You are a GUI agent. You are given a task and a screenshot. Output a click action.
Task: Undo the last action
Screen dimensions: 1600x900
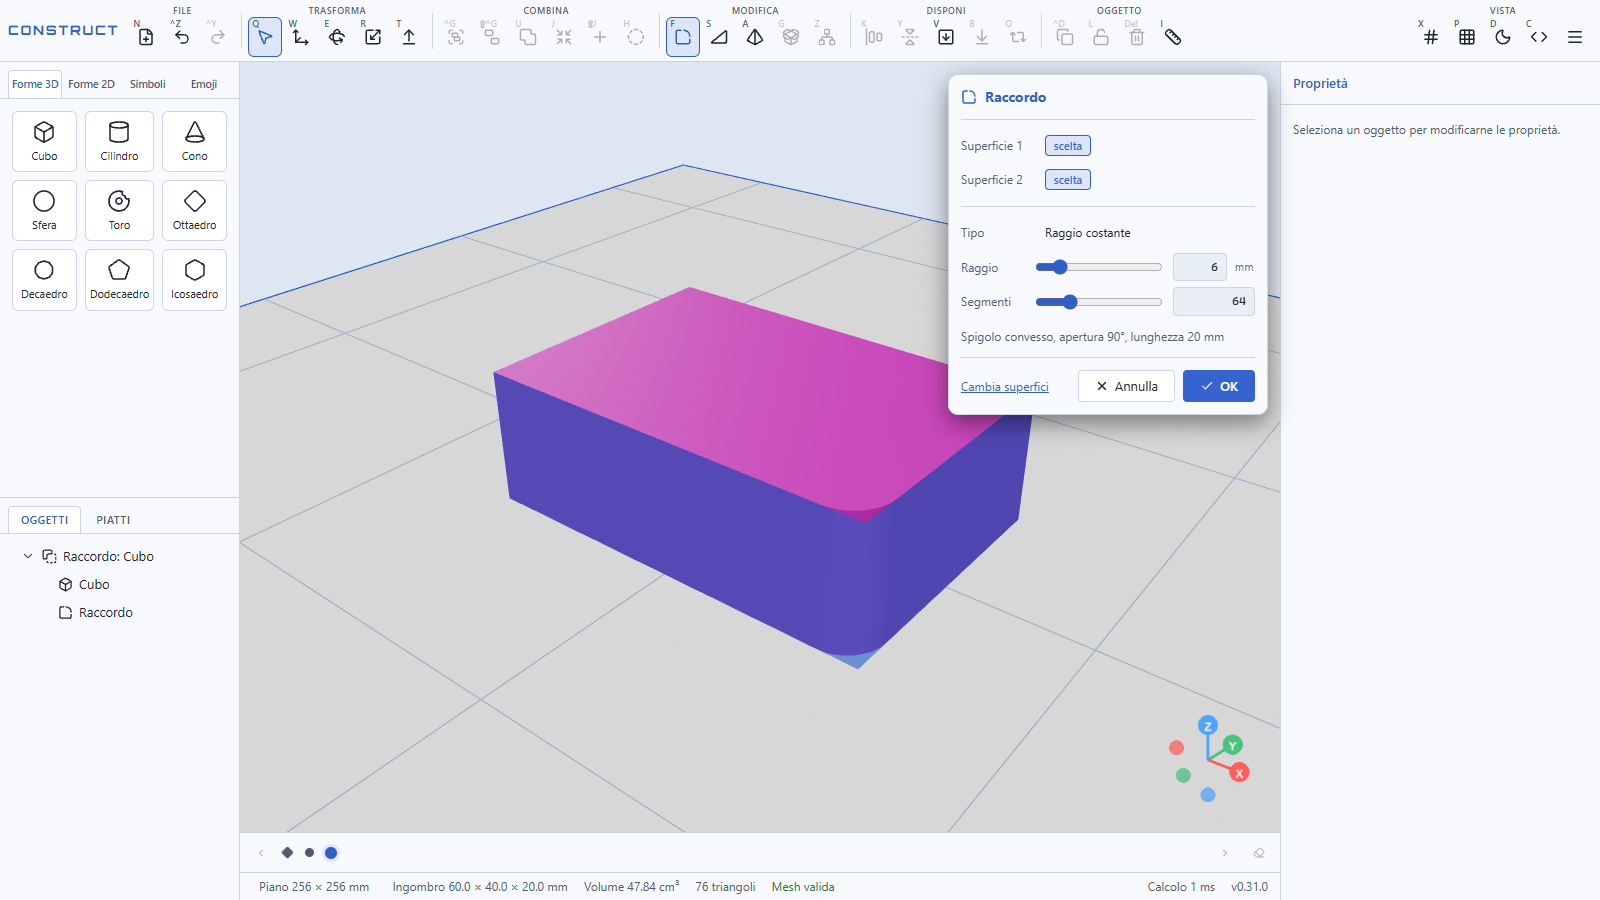coord(182,37)
